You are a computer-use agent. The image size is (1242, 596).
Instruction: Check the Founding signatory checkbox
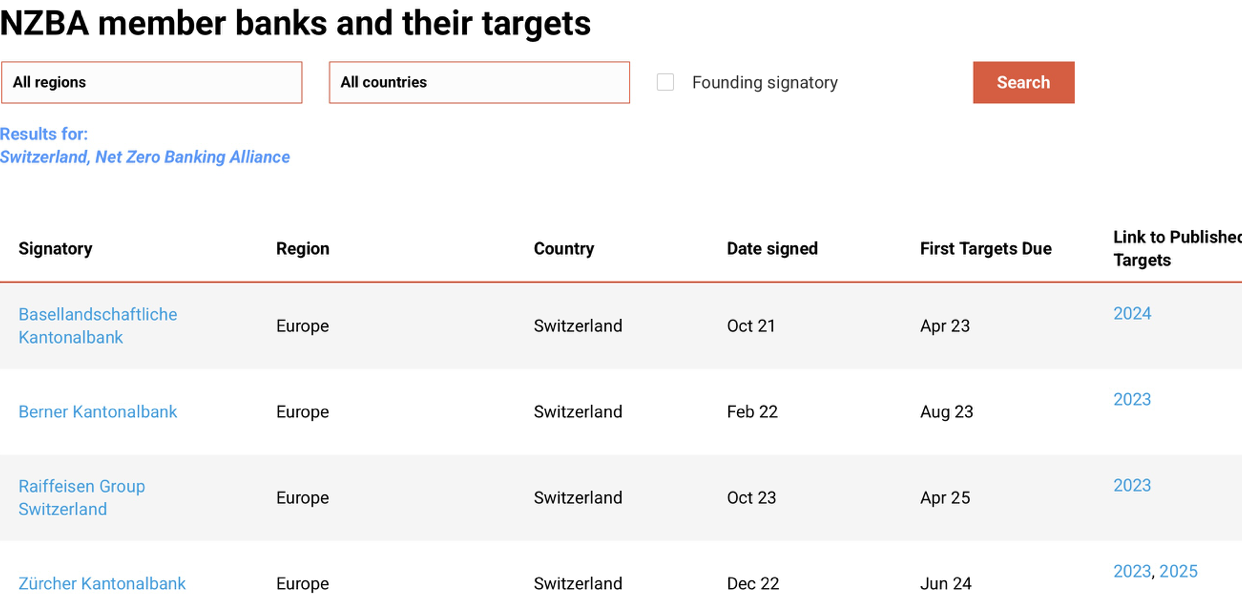[x=665, y=82]
